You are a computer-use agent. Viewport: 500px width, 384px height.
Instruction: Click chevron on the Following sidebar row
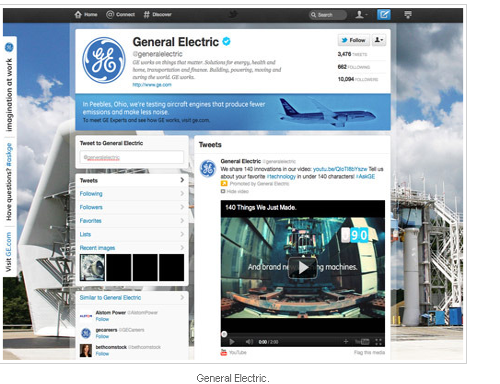tap(182, 193)
